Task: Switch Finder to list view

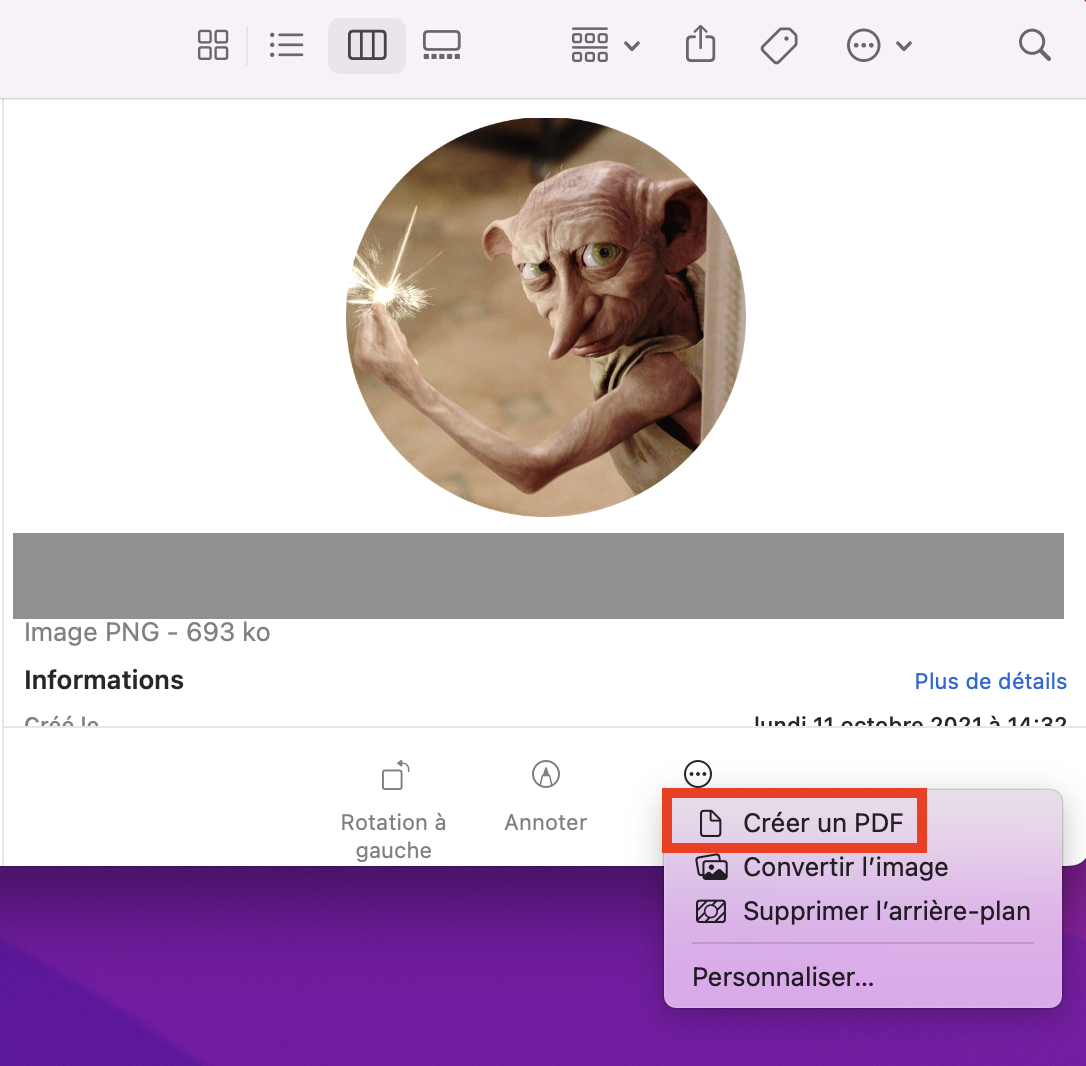Action: point(286,46)
